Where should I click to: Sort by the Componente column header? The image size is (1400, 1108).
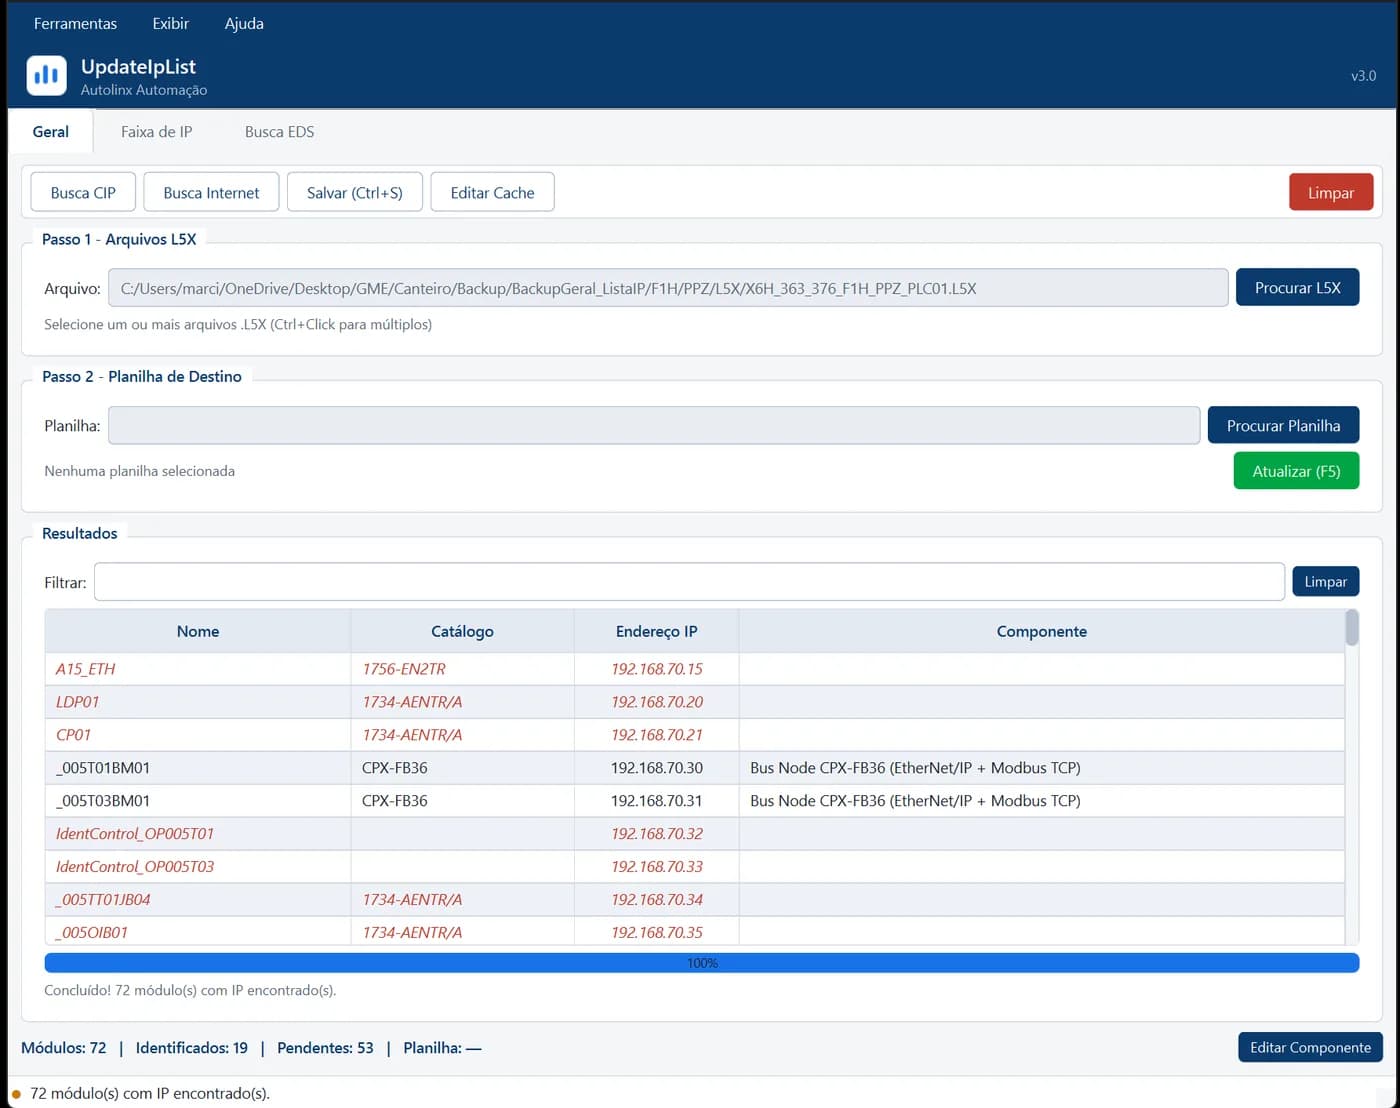click(1041, 631)
